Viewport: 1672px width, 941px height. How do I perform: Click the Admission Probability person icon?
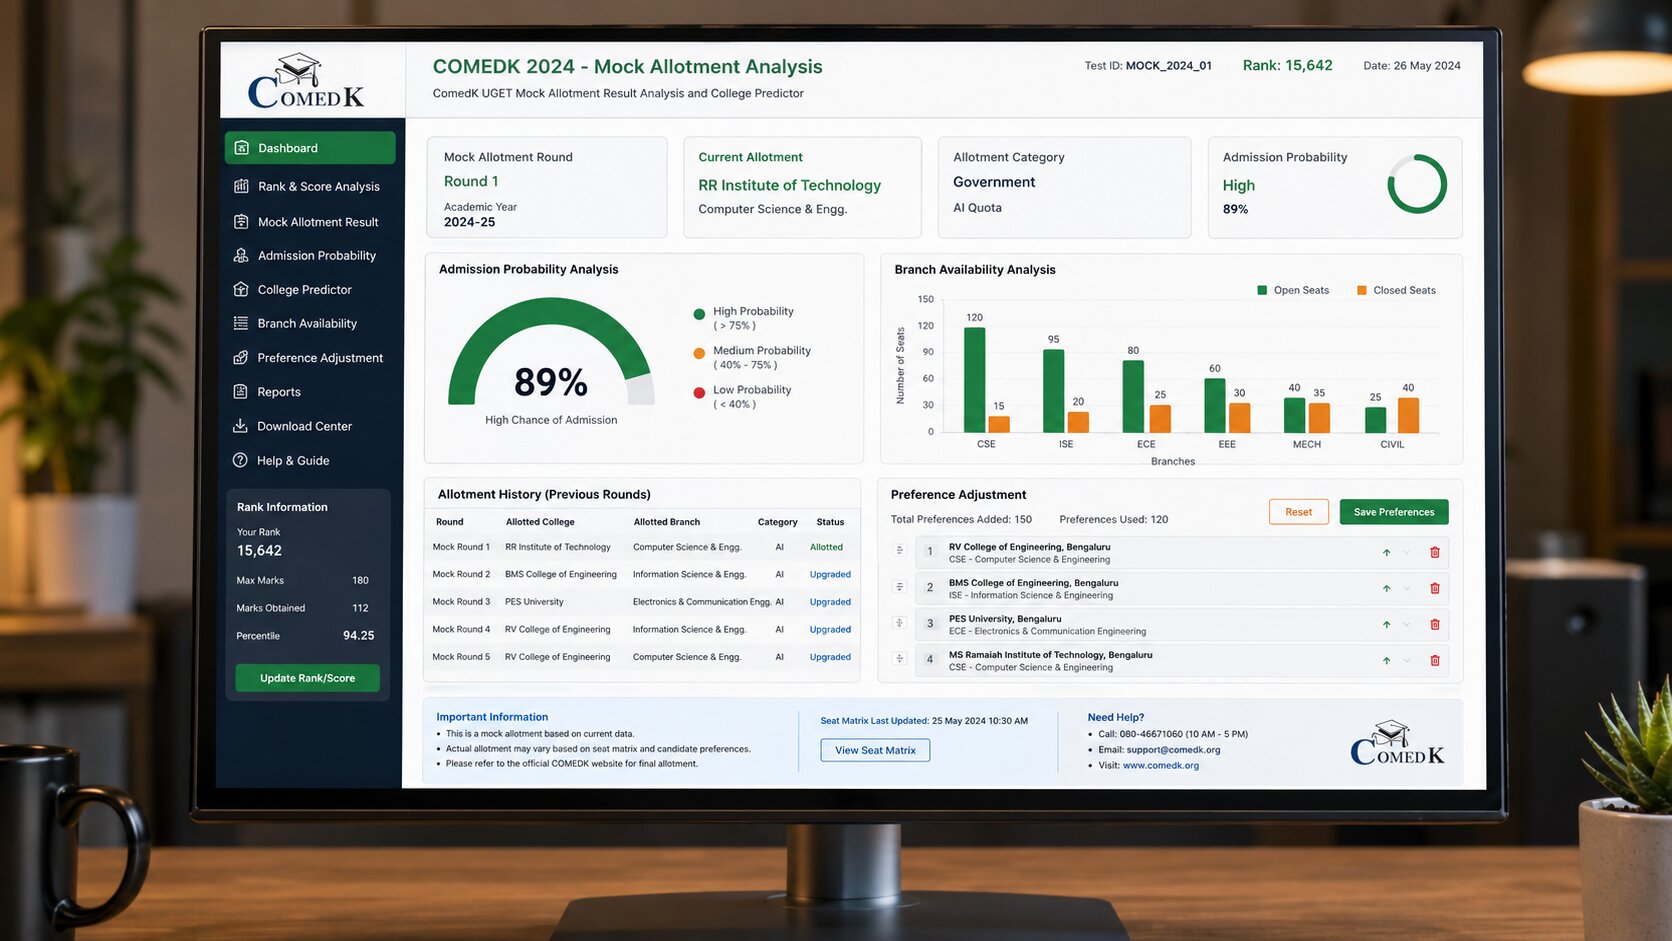pos(241,255)
